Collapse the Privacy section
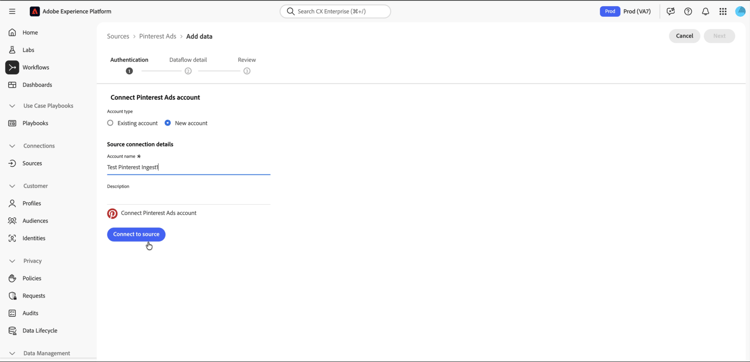Image resolution: width=750 pixels, height=362 pixels. [12, 261]
